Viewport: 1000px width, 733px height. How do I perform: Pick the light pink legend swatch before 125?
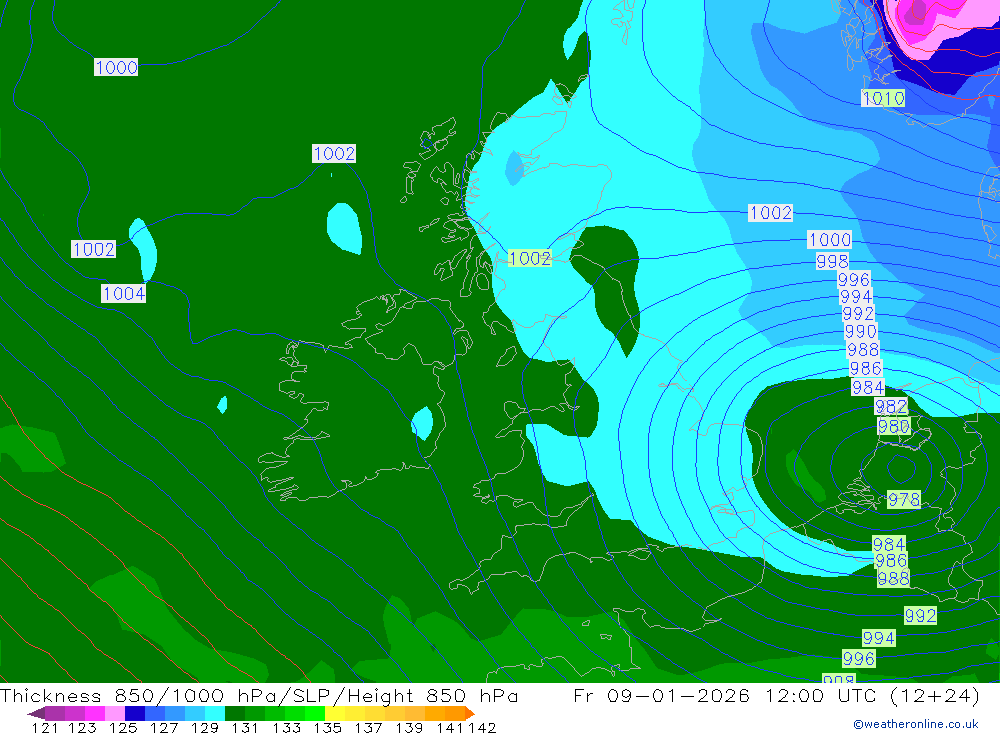(x=115, y=713)
